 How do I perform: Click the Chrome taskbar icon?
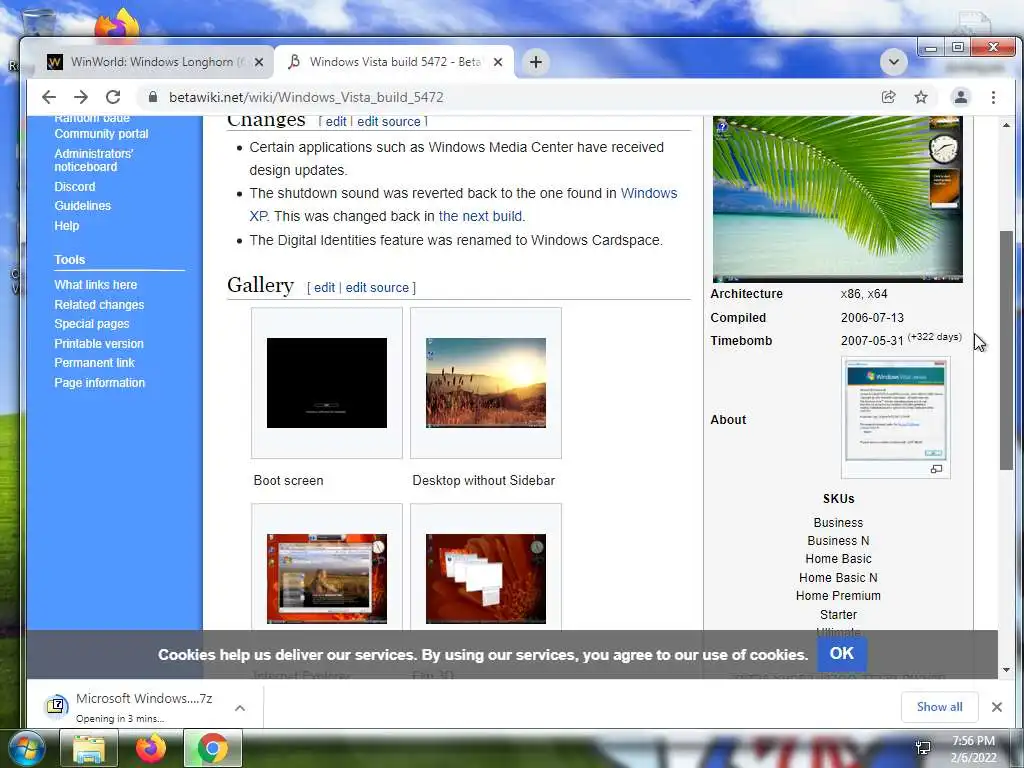pos(213,748)
